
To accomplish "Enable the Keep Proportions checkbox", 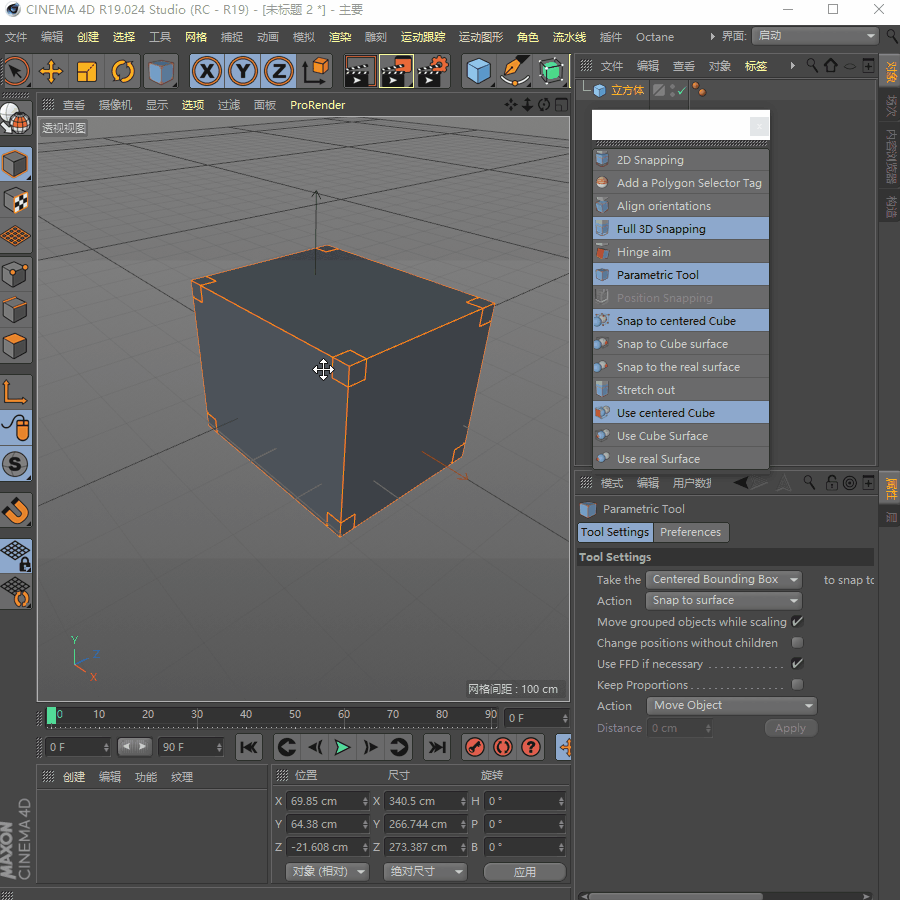I will tap(797, 685).
